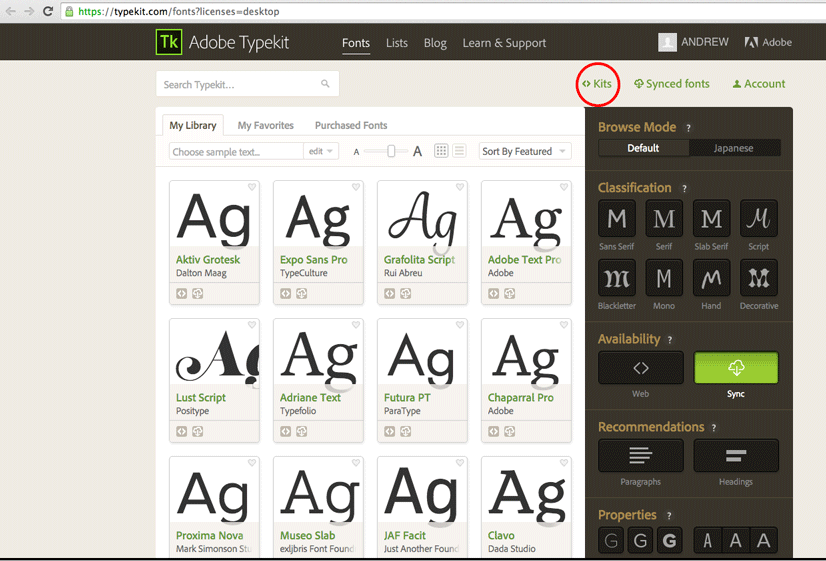Open the Purchased Fonts tab
The height and width of the screenshot is (561, 826).
[x=351, y=125]
